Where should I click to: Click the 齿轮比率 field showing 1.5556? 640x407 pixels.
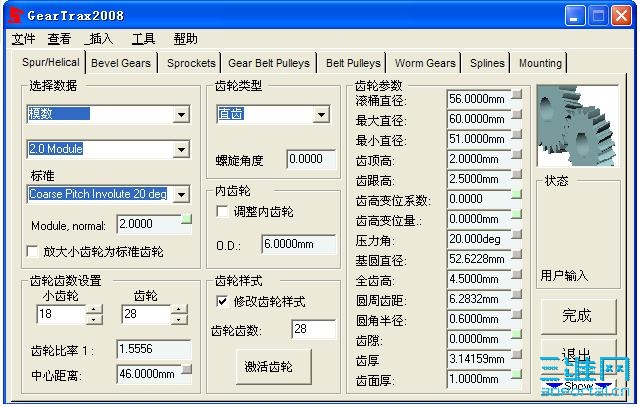pyautogui.click(x=153, y=349)
